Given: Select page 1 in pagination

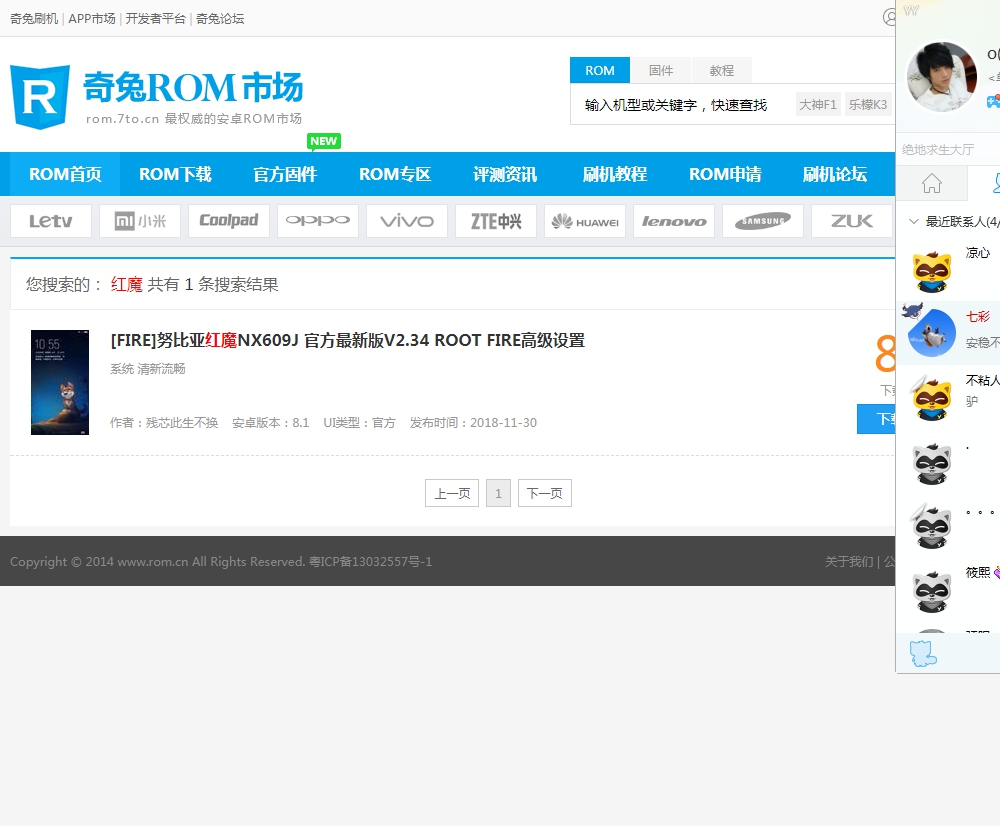Looking at the screenshot, I should 498,493.
